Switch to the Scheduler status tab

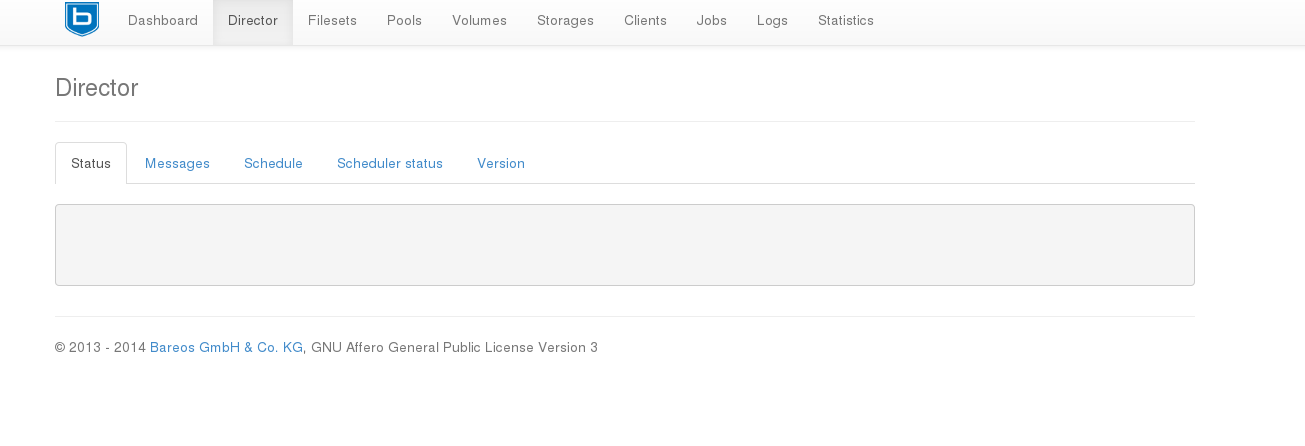(x=390, y=164)
